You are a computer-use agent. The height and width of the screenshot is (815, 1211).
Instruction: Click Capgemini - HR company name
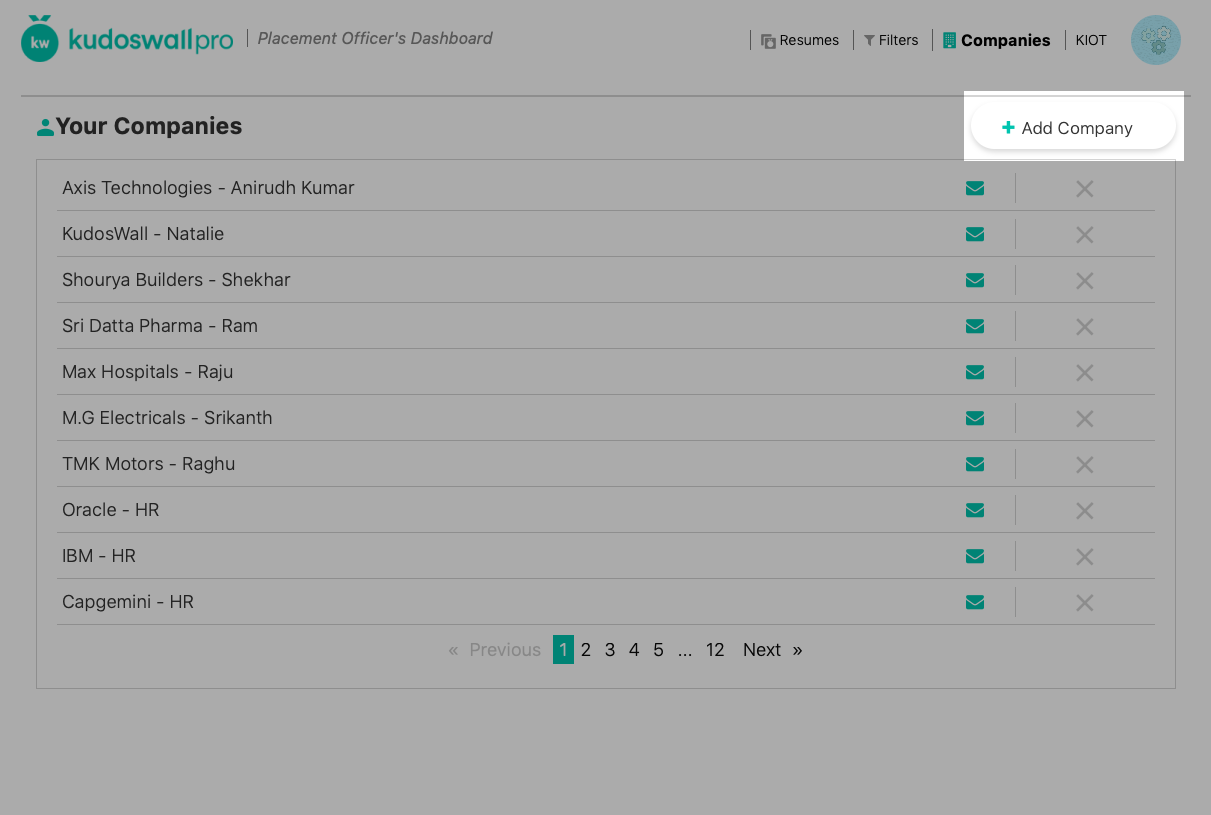(128, 602)
